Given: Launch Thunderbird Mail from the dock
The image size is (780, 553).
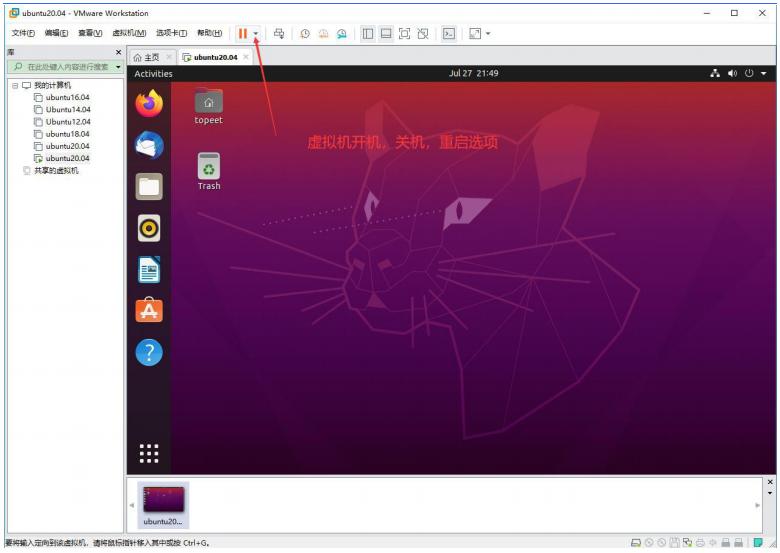Looking at the screenshot, I should click(149, 145).
